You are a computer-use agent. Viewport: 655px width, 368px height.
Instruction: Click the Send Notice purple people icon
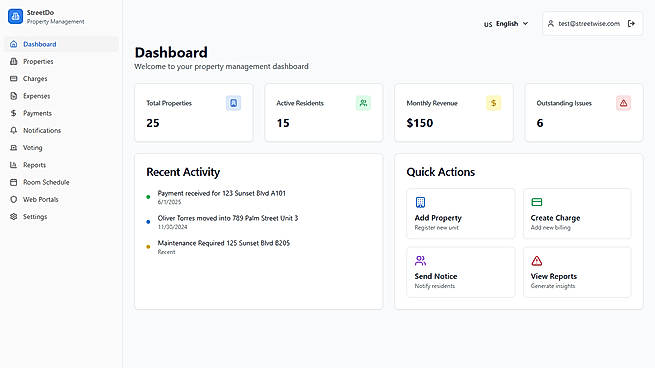coord(420,261)
